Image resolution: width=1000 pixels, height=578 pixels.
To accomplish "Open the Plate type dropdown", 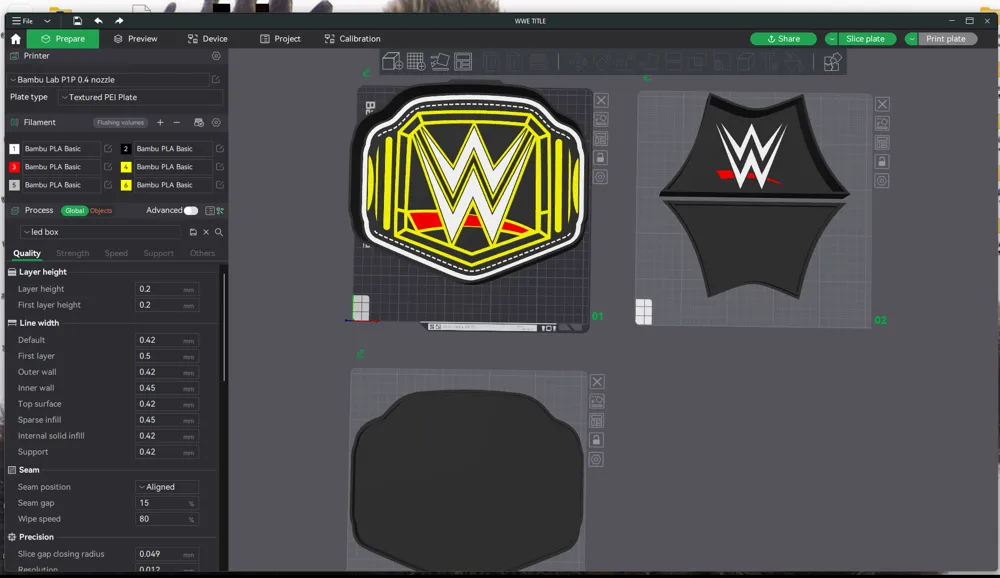I will pyautogui.click(x=140, y=97).
